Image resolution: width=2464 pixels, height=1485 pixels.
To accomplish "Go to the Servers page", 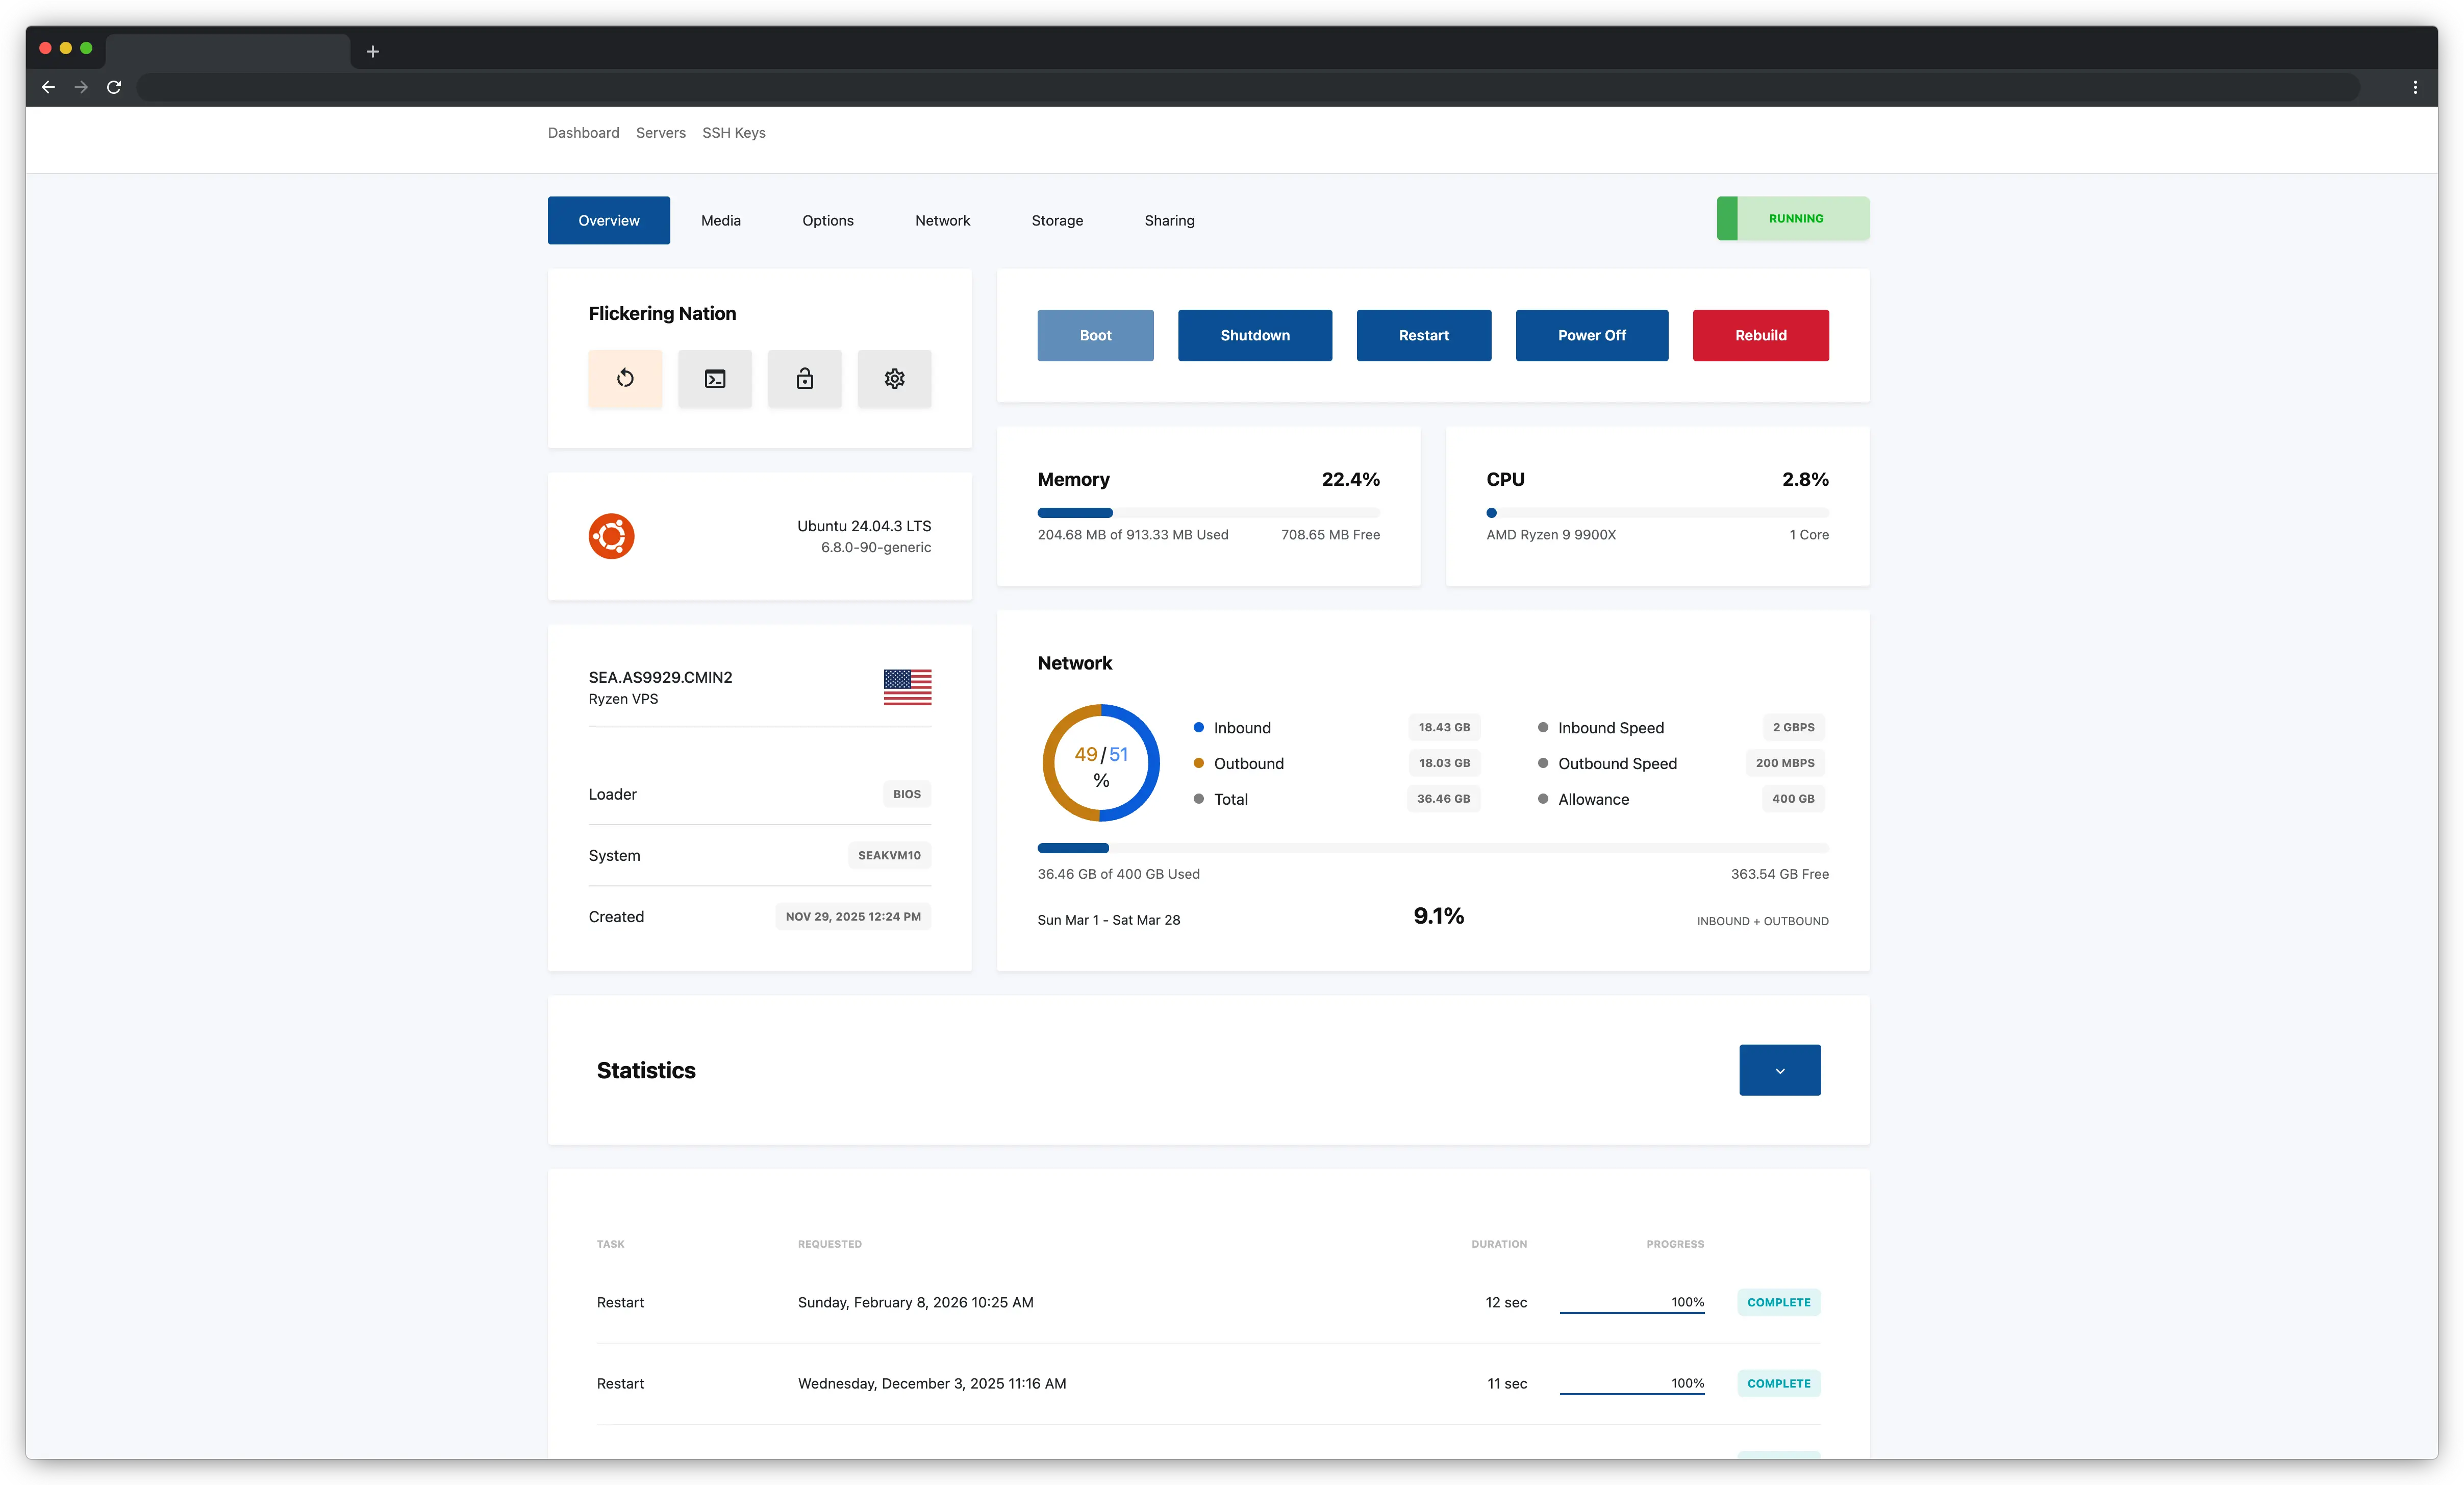I will click(660, 132).
